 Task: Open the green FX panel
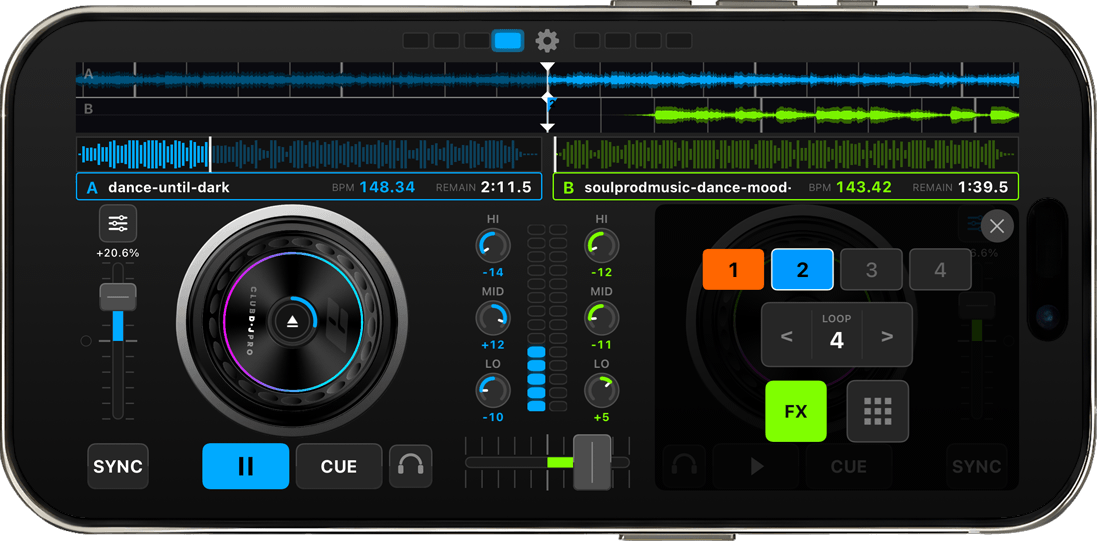tap(796, 412)
